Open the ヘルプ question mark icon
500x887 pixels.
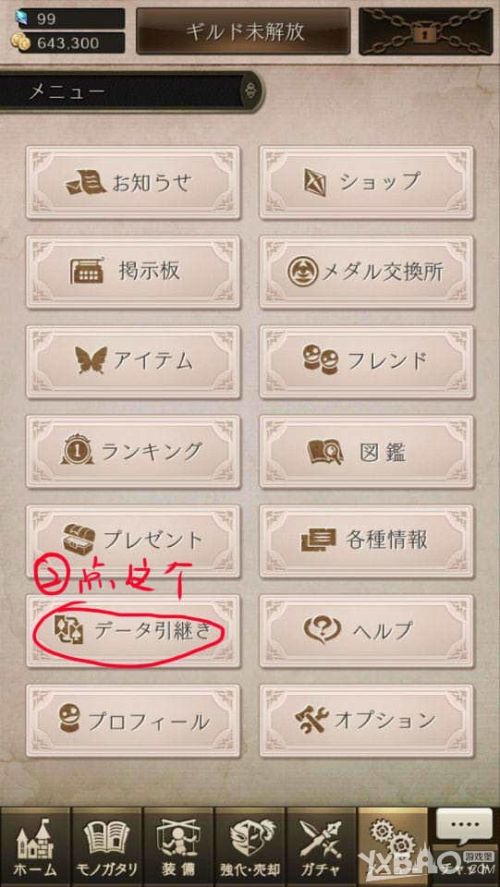[322, 630]
